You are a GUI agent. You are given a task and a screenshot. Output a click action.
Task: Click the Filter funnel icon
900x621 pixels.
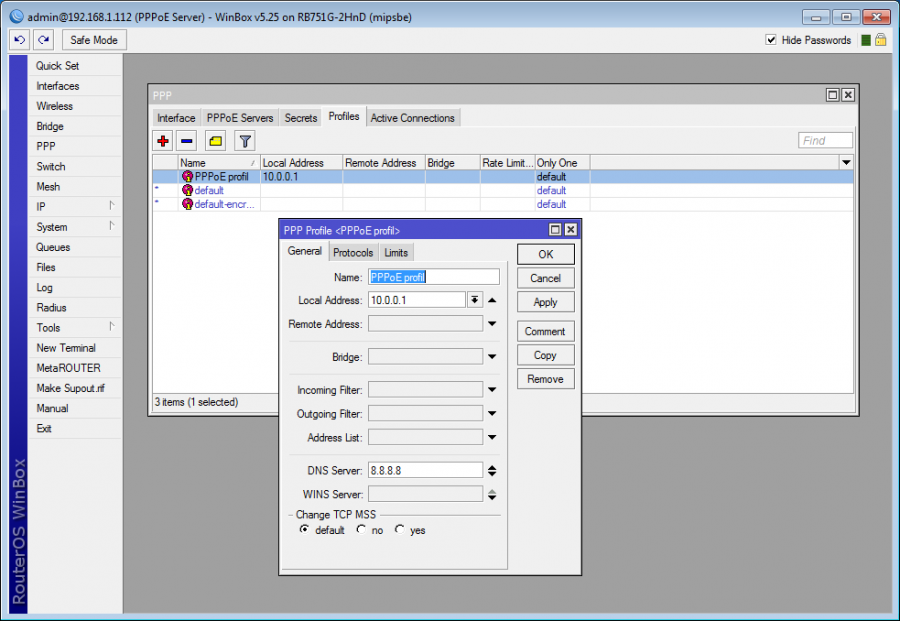click(245, 141)
